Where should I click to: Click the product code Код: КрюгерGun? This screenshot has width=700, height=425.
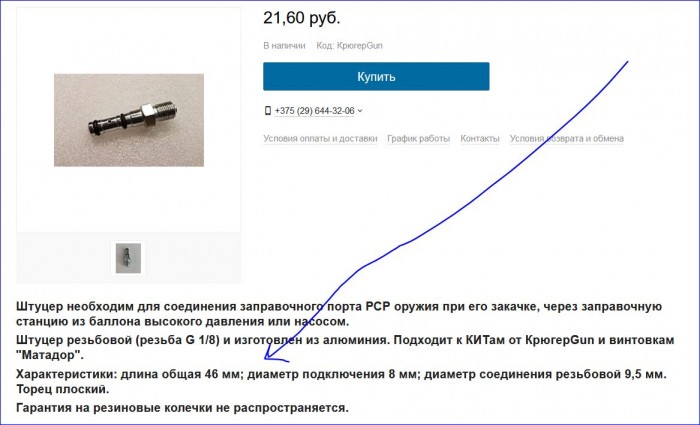point(350,46)
